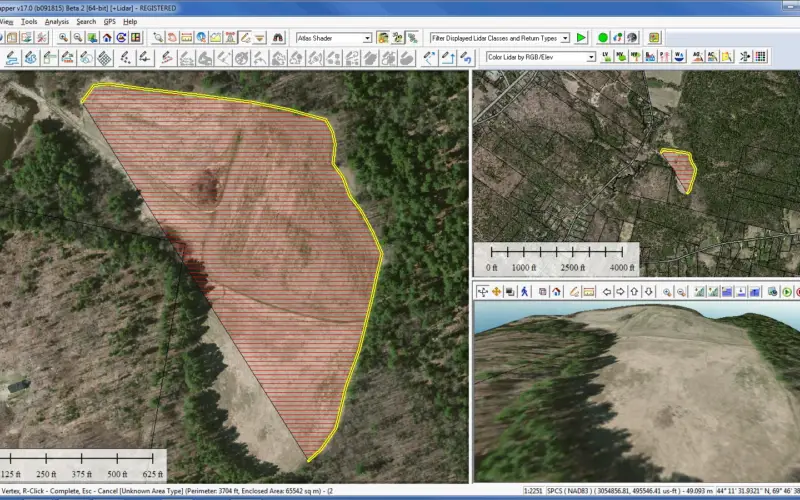Click the LV lidar classify icon
The width and height of the screenshot is (800, 500).
point(606,57)
